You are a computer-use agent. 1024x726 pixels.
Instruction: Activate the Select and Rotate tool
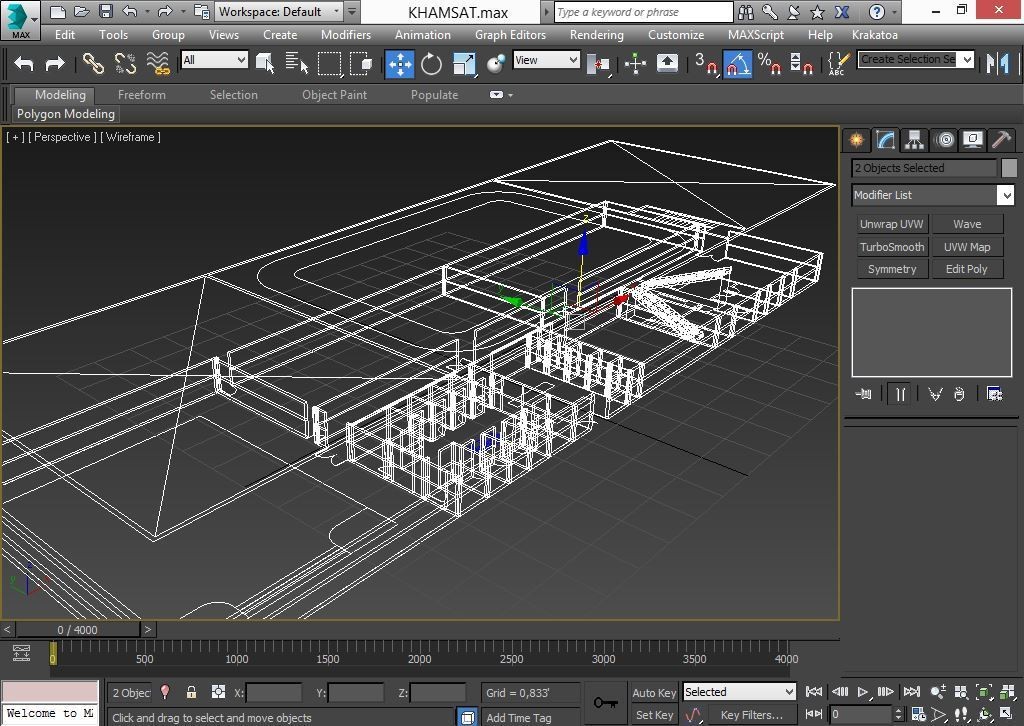[431, 64]
